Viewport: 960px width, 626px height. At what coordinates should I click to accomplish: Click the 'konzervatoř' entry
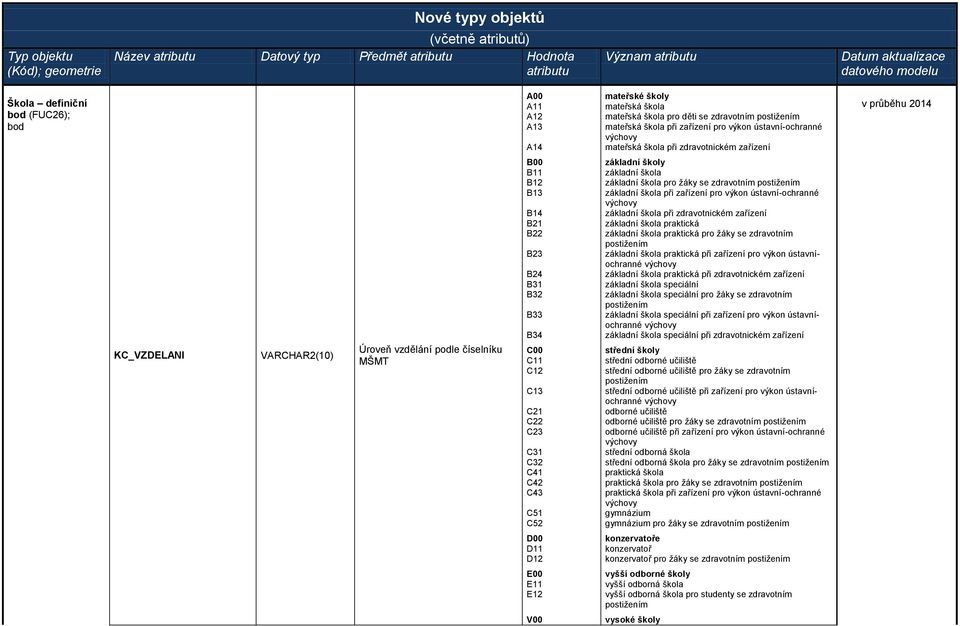(x=628, y=549)
